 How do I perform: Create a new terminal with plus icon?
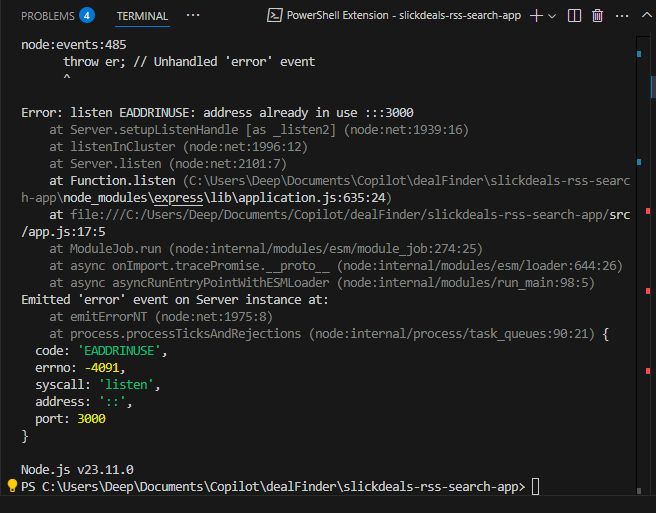[536, 16]
